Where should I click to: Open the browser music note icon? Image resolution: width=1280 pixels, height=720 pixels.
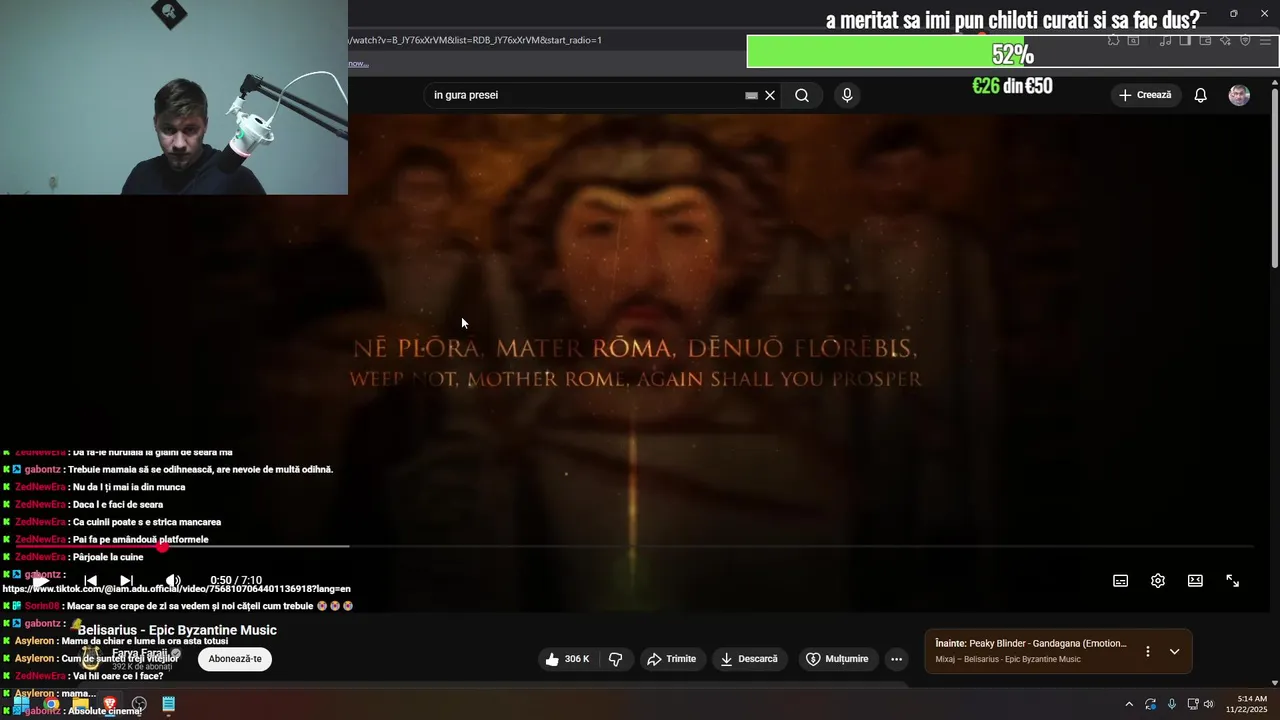1165,41
